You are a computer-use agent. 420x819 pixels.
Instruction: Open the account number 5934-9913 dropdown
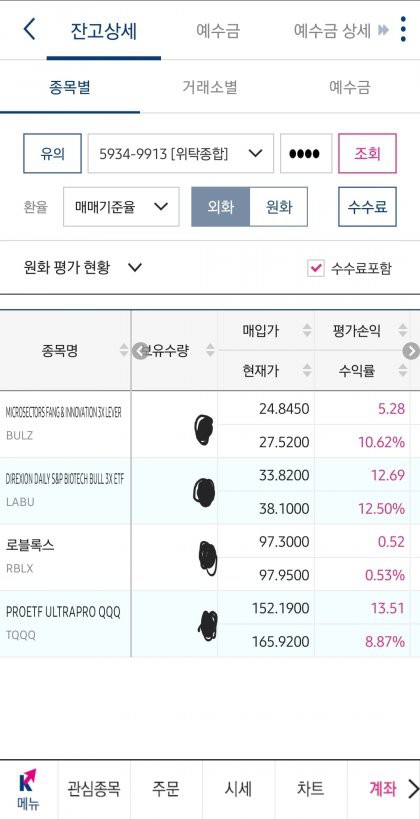[x=180, y=154]
